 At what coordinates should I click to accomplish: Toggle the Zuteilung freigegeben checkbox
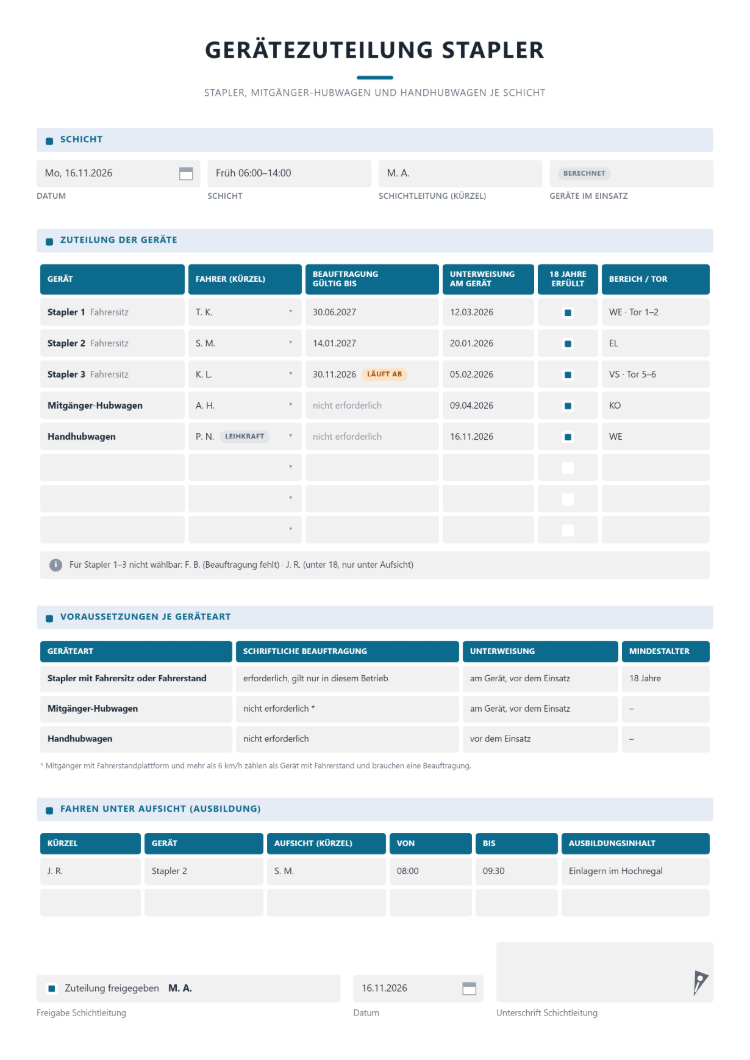(52, 988)
